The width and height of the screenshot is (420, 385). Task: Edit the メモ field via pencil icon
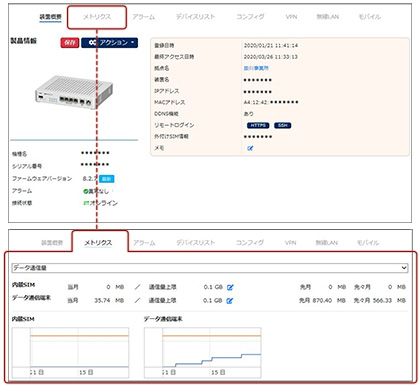[x=250, y=148]
